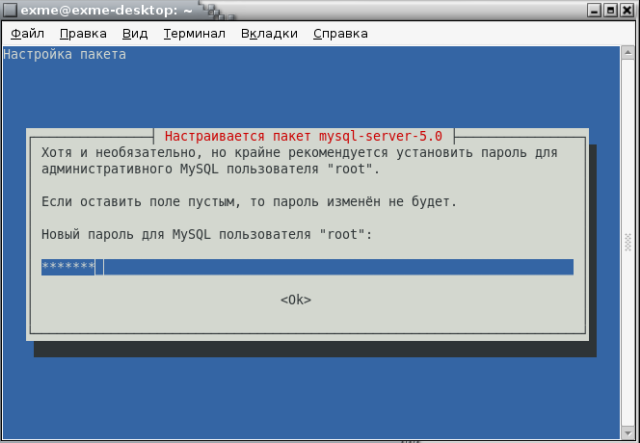Confirm the password with the <Ok> button

pyautogui.click(x=296, y=300)
